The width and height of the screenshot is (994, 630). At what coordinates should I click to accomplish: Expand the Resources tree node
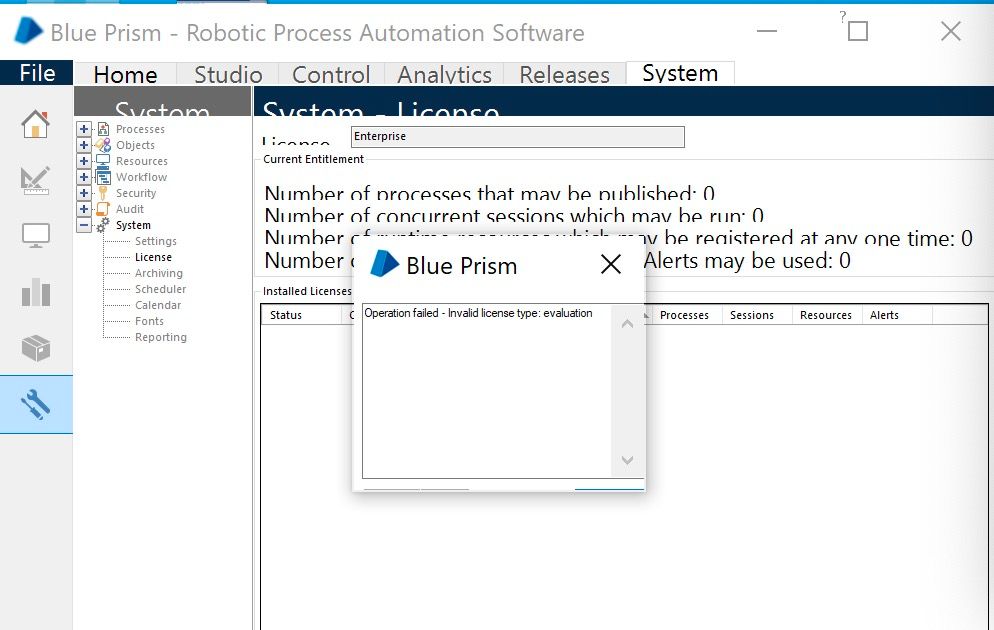click(x=84, y=161)
